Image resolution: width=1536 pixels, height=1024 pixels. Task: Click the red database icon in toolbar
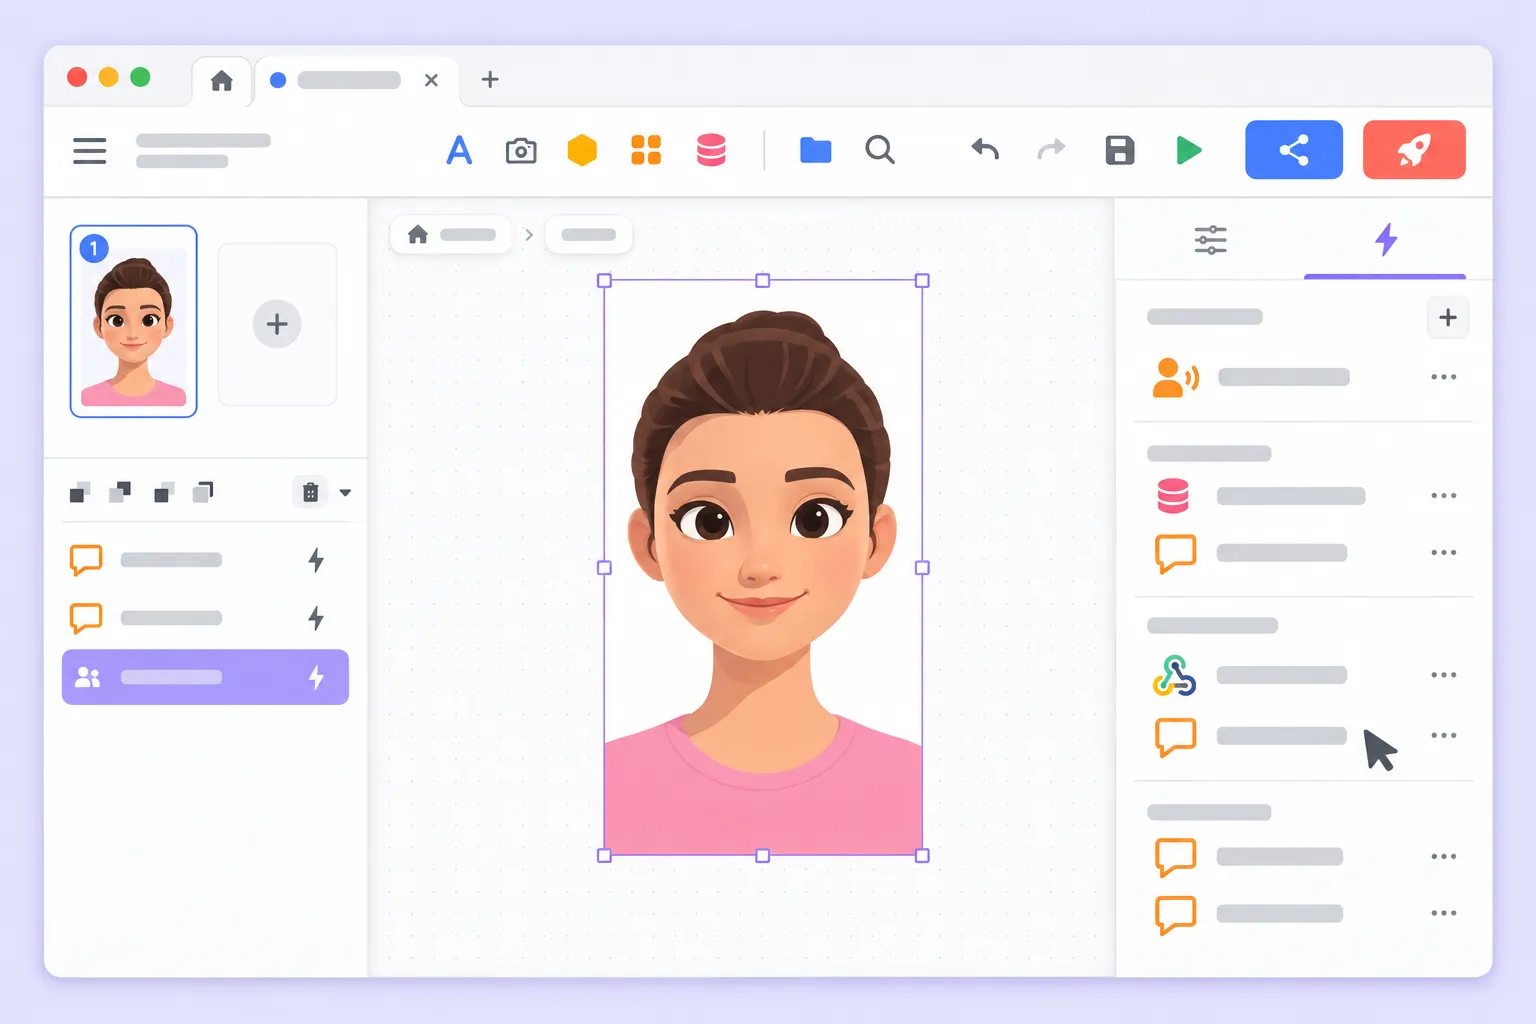point(711,150)
